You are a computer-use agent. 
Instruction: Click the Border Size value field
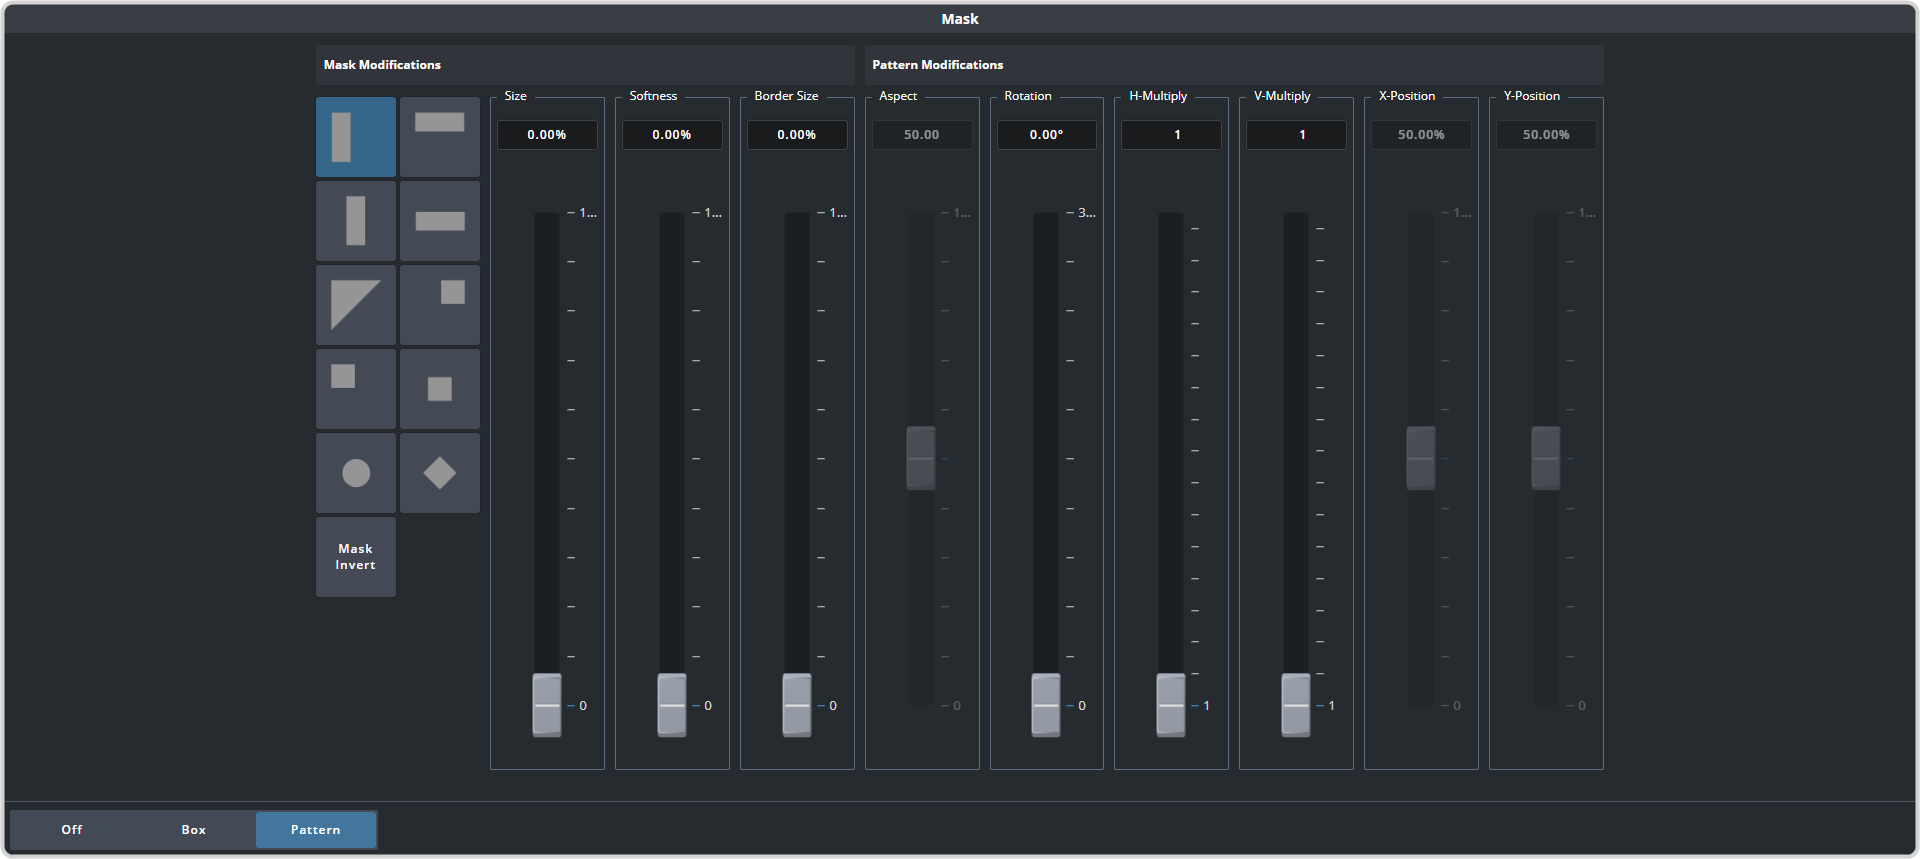(x=797, y=135)
